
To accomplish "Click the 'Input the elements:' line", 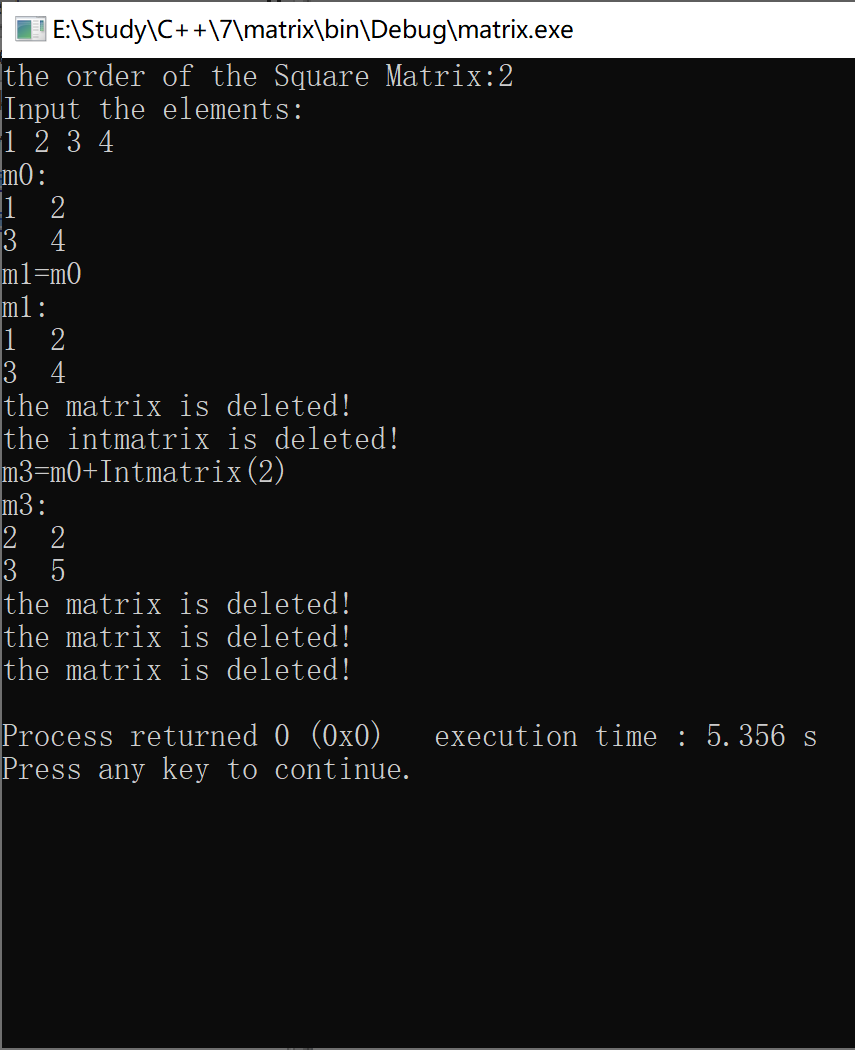I will (x=153, y=108).
